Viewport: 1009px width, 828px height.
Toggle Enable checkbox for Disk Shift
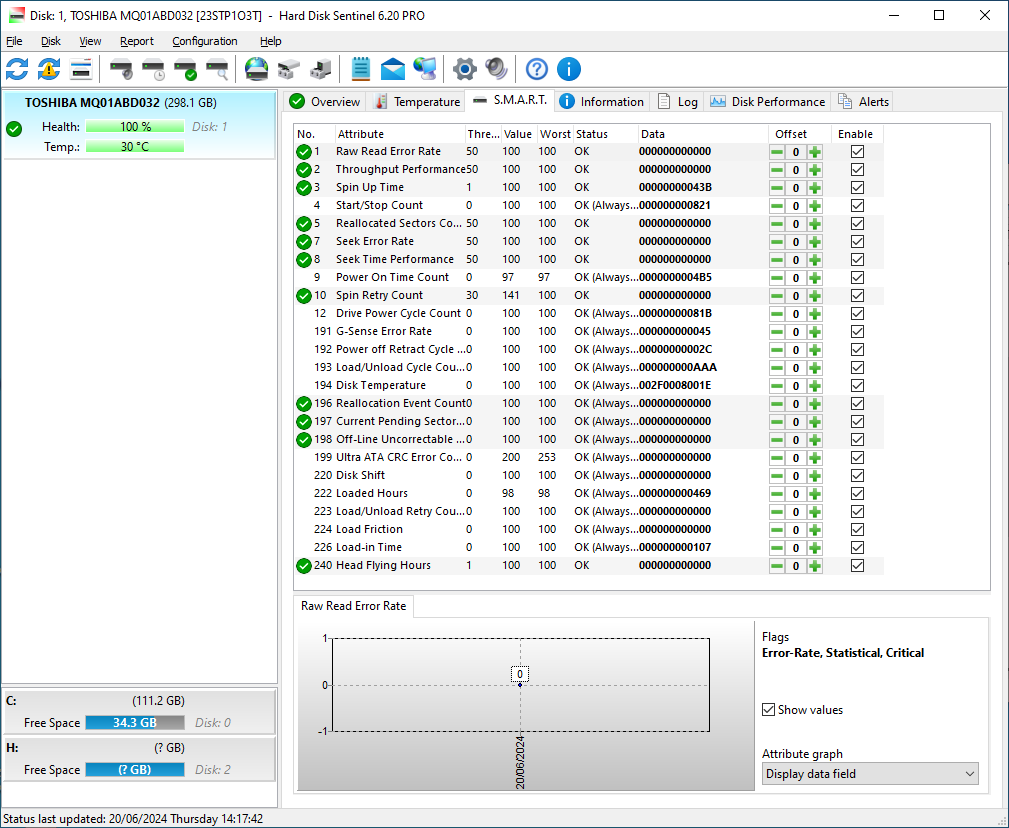857,476
